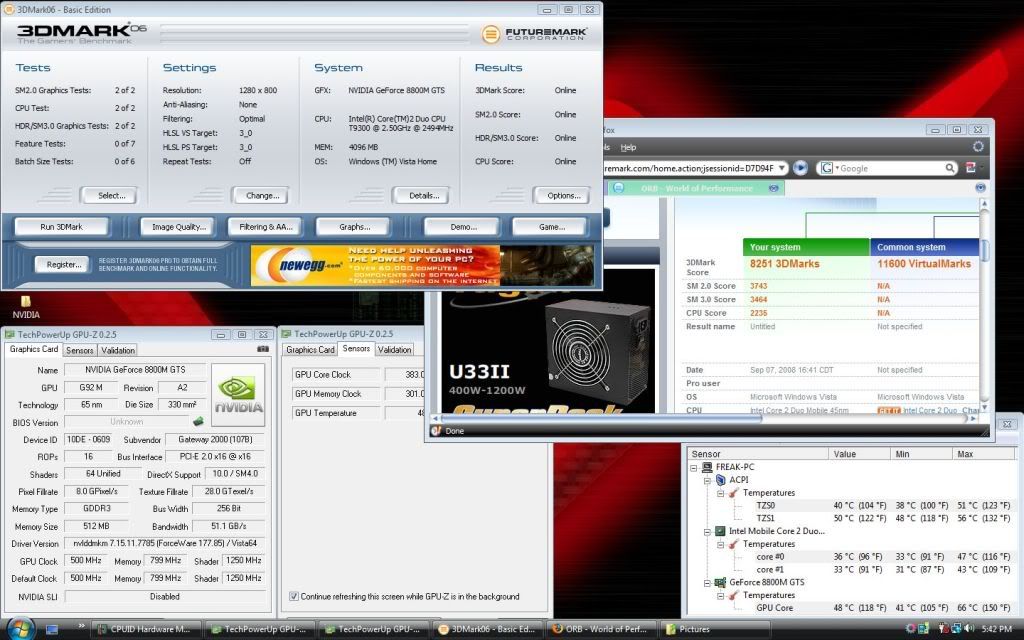Collapse the GeForce 8800M GTS node
This screenshot has width=1024, height=640.
(707, 583)
